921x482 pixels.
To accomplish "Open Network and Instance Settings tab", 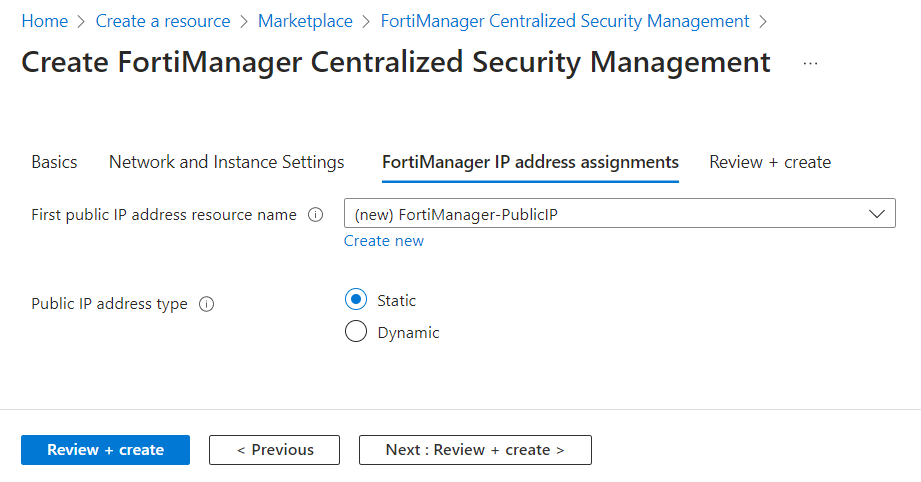I will [227, 162].
